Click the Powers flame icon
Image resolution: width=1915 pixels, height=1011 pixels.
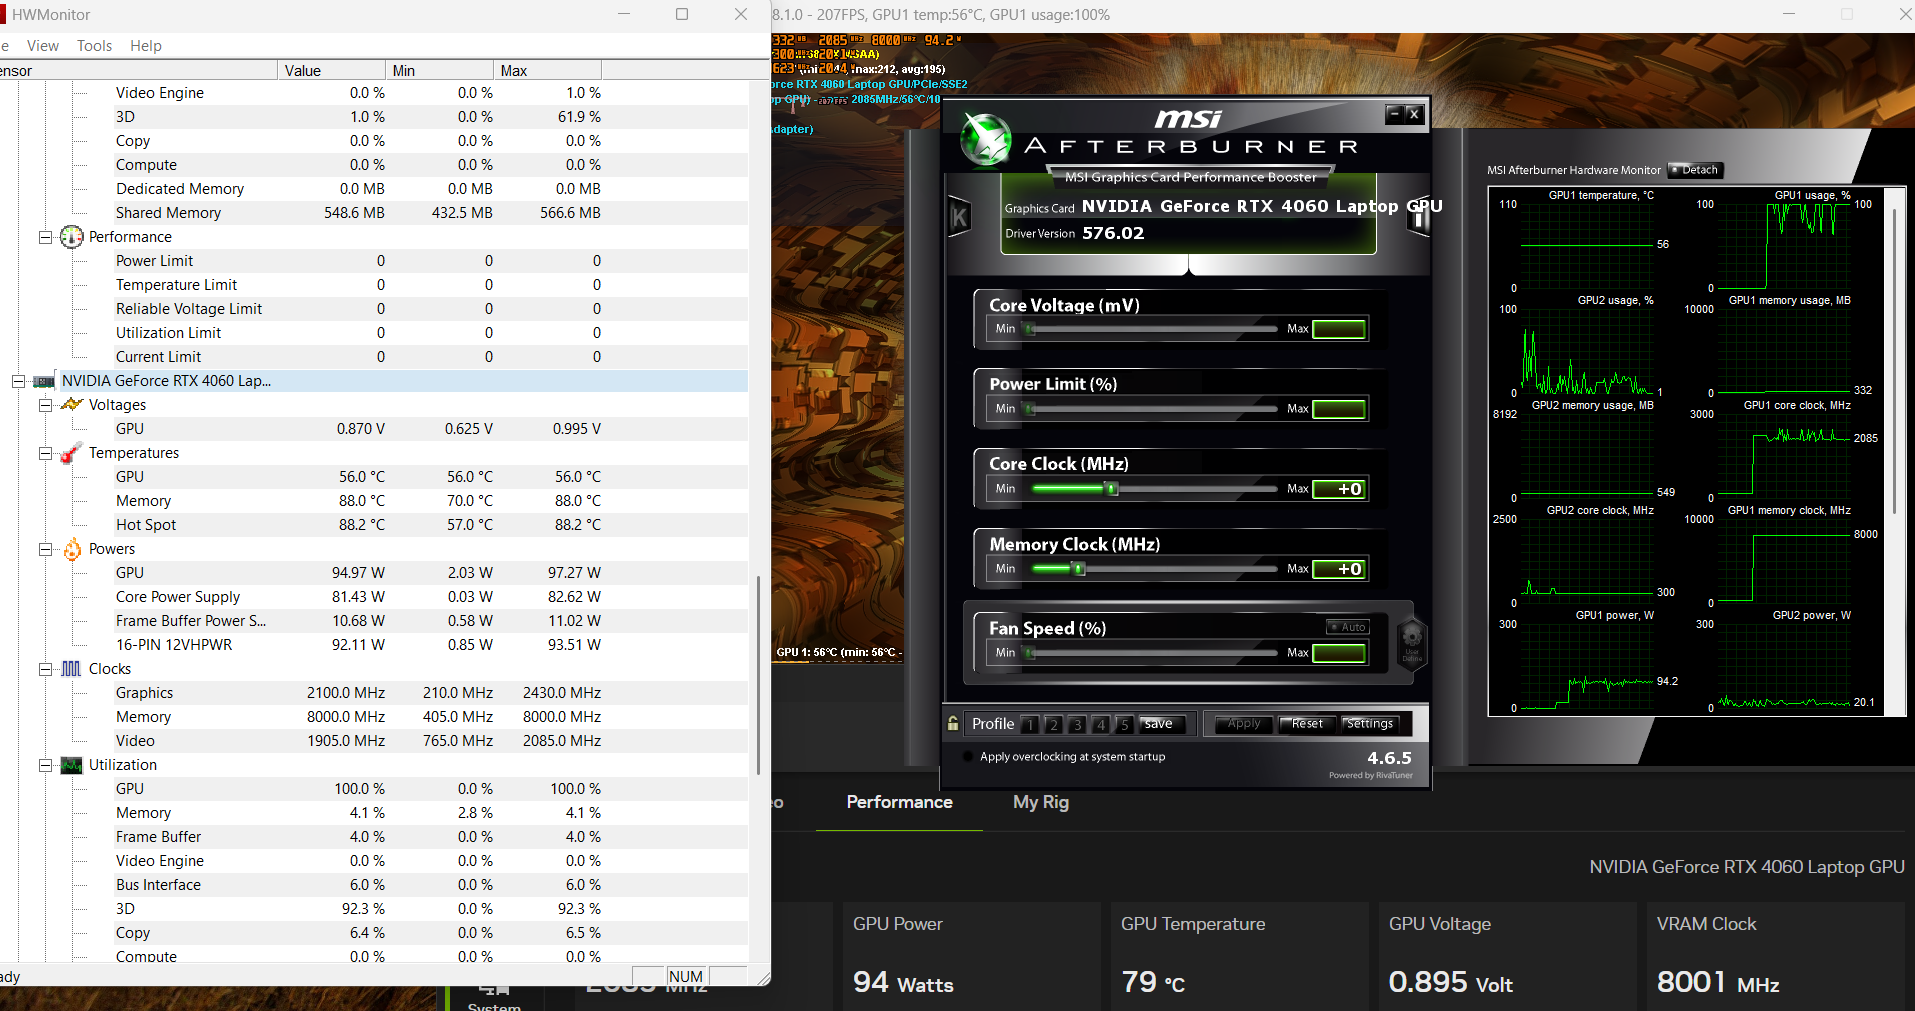(x=72, y=549)
